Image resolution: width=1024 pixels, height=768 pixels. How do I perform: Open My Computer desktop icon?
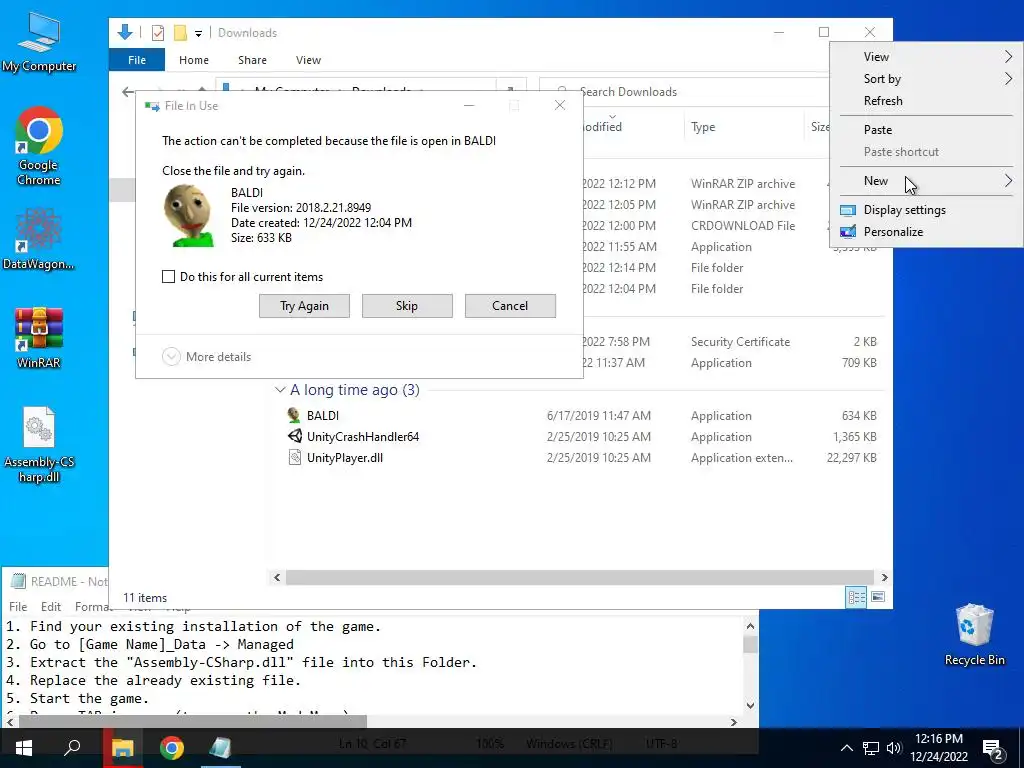click(x=39, y=40)
